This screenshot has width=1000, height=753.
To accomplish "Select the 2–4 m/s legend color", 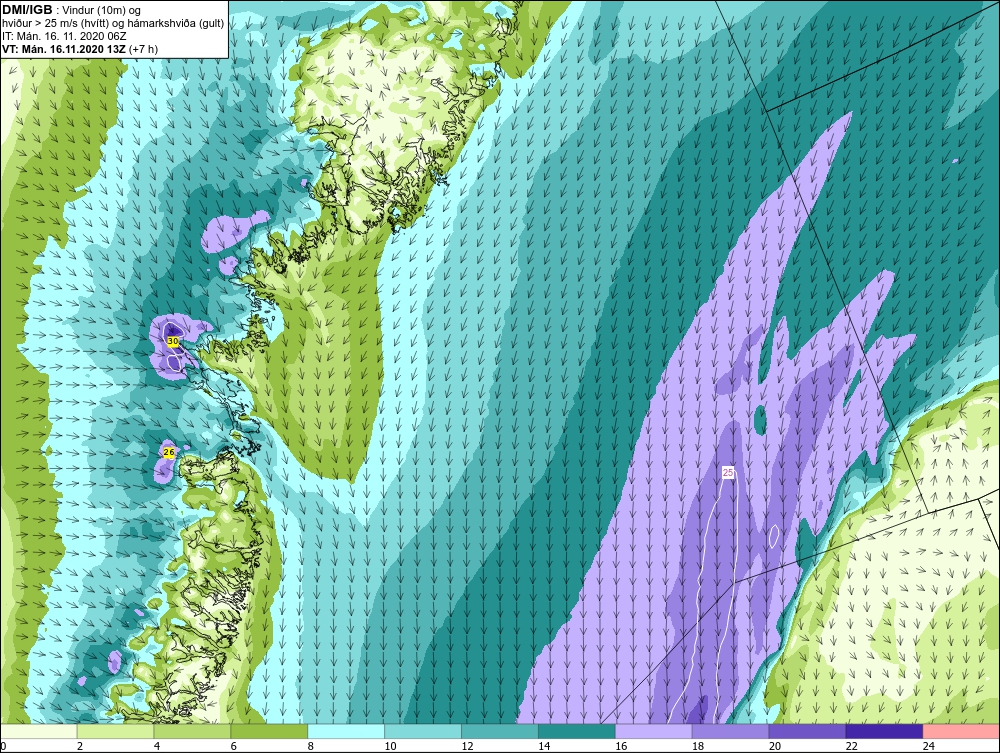I will [x=115, y=731].
